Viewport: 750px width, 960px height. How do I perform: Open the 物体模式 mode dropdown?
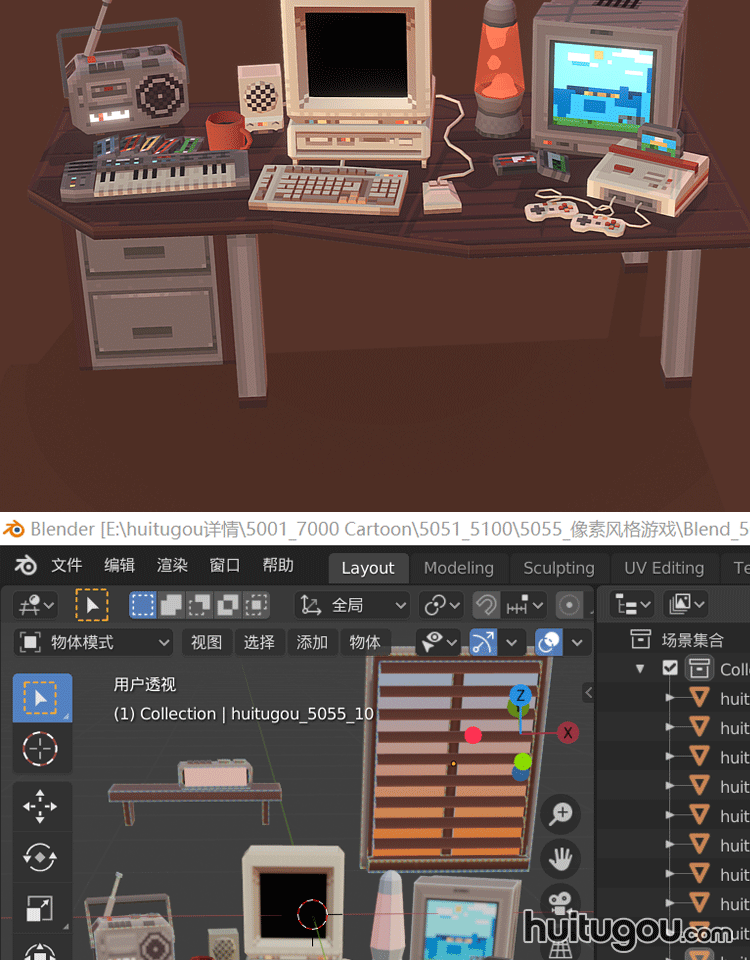coord(94,642)
